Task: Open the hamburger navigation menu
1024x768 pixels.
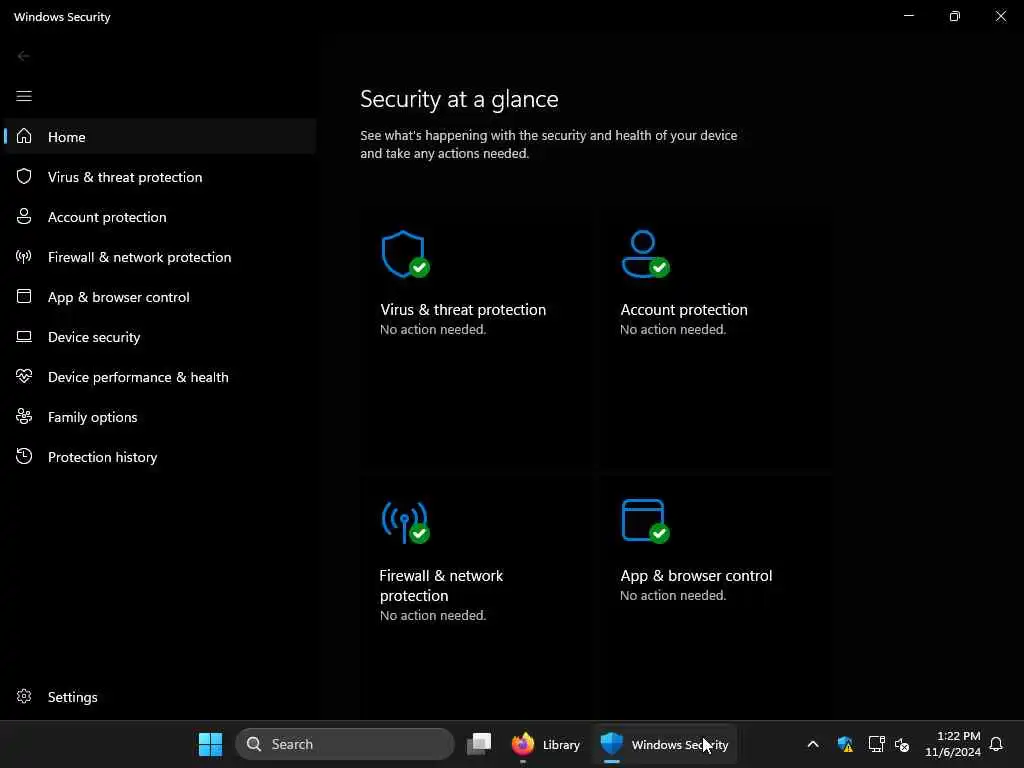Action: tap(24, 97)
